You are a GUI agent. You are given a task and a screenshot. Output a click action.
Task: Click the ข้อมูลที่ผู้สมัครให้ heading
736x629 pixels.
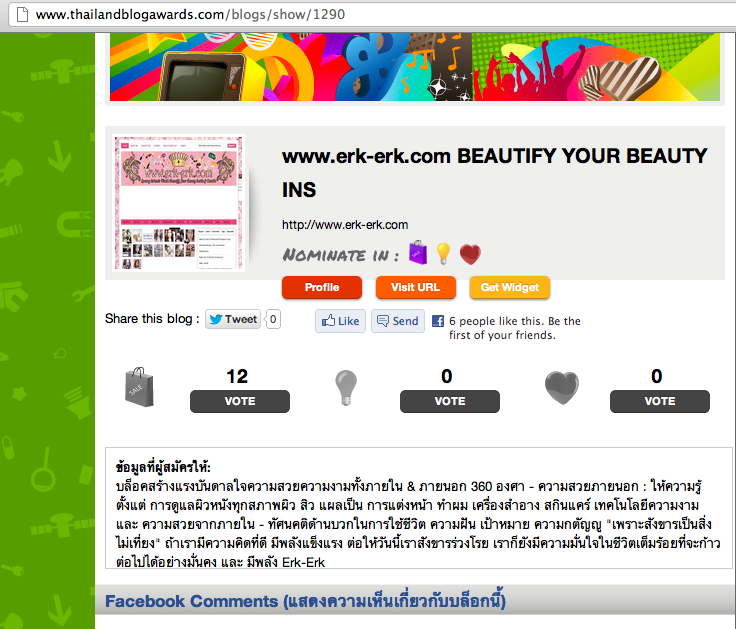tap(163, 467)
